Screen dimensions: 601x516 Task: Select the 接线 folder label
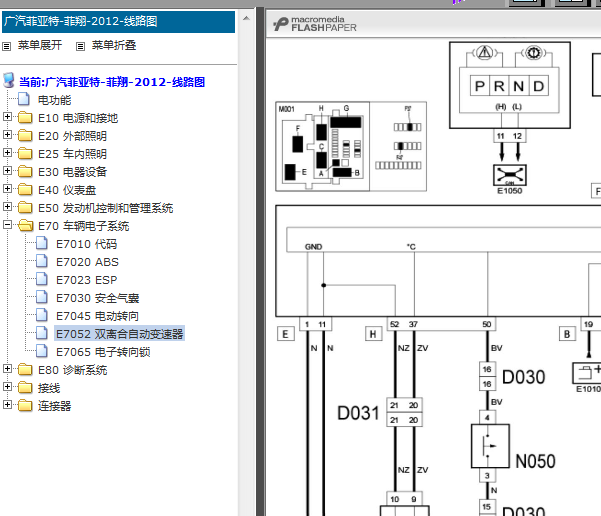pos(49,388)
